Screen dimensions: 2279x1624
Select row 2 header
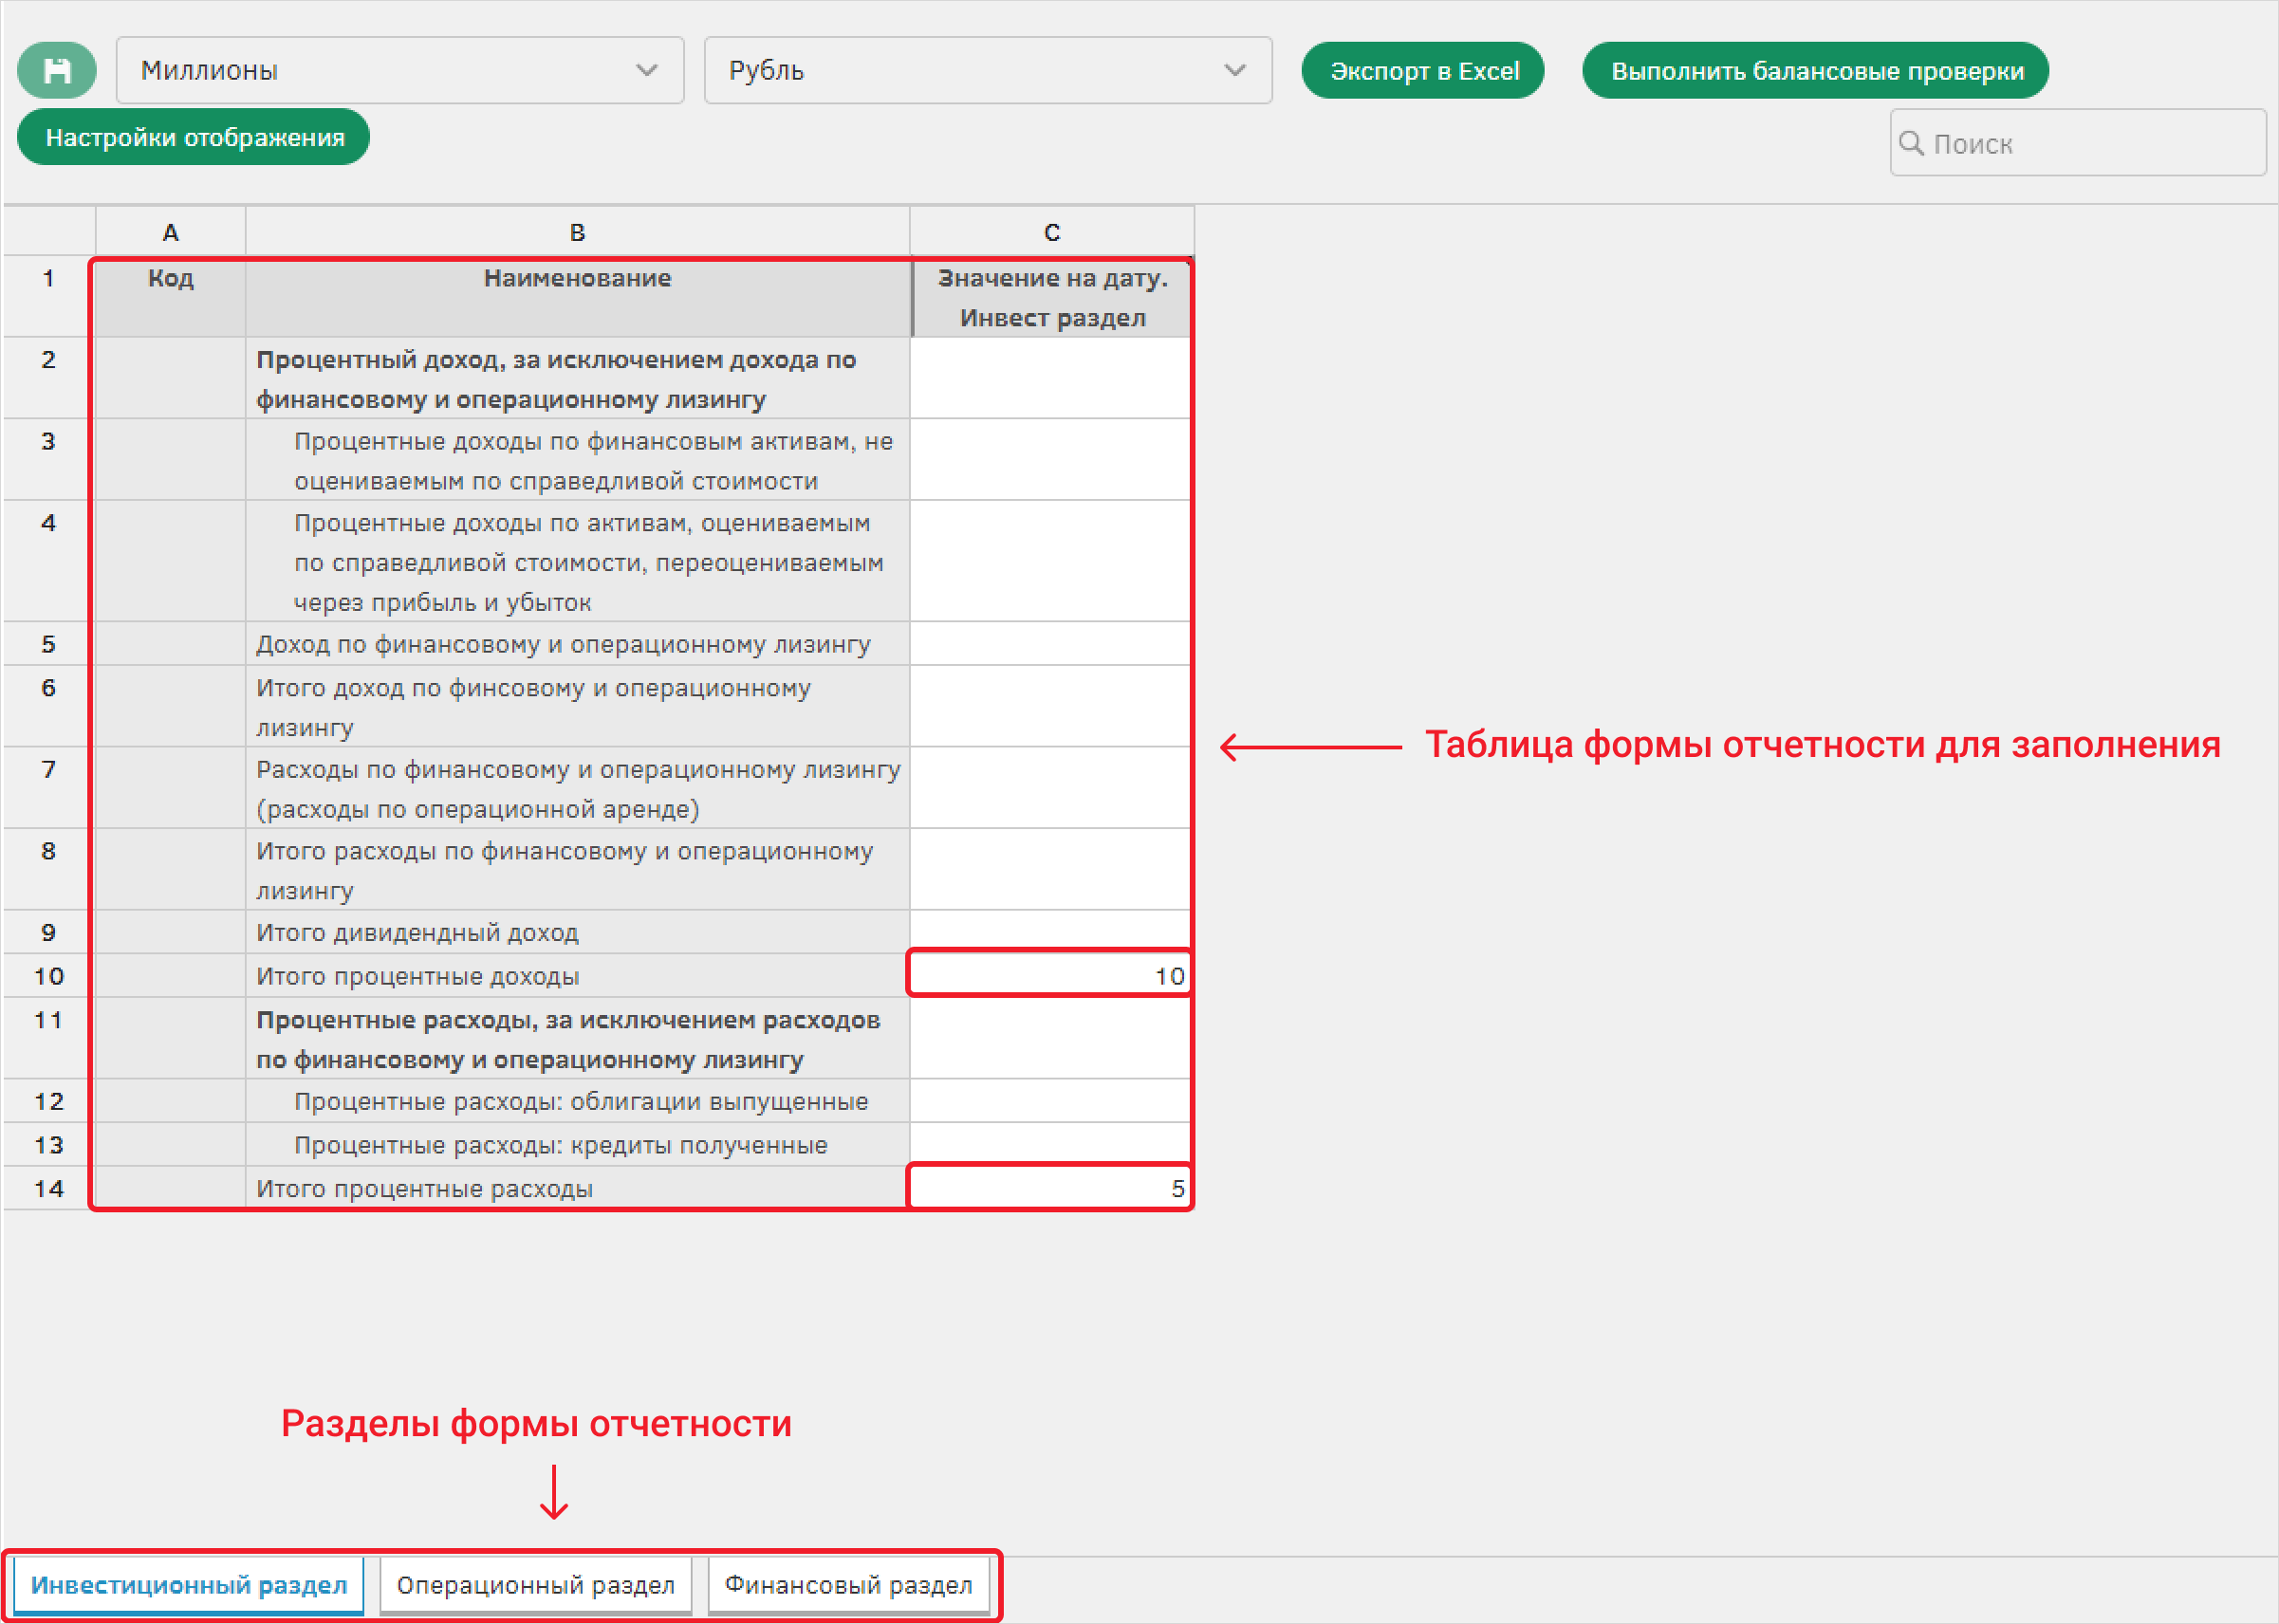coord(49,378)
